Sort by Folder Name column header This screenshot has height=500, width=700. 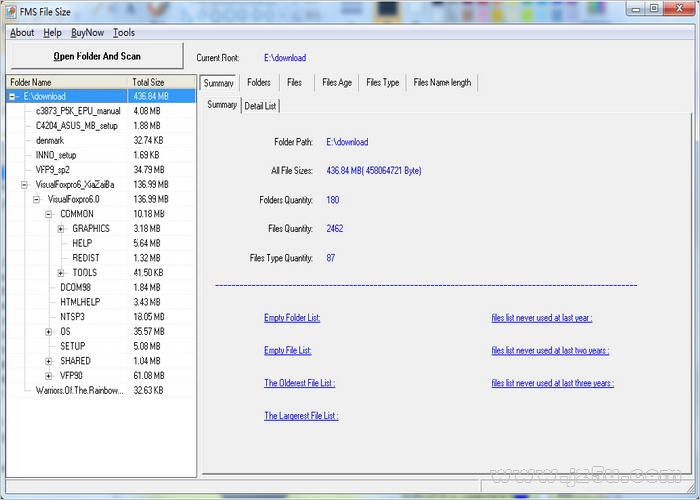pos(67,82)
